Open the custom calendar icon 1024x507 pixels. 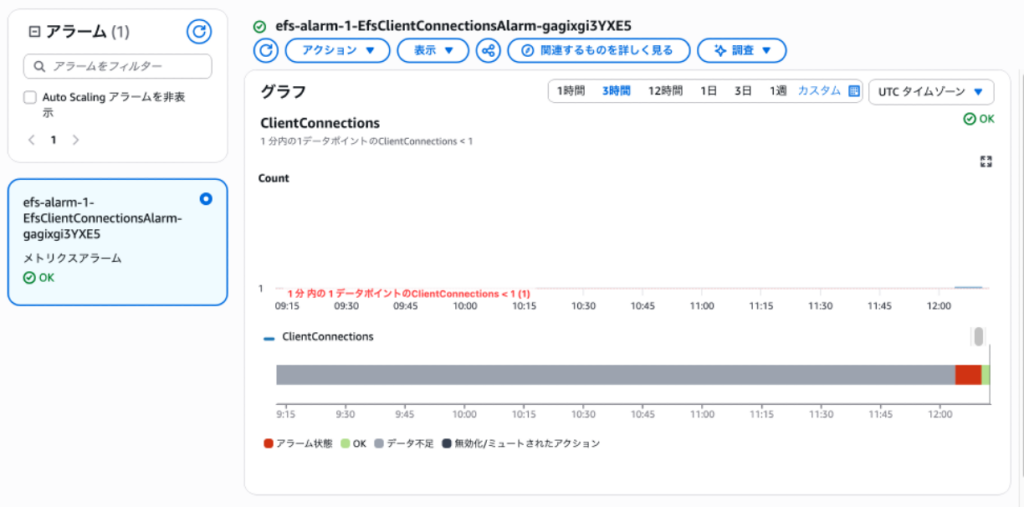(x=854, y=91)
